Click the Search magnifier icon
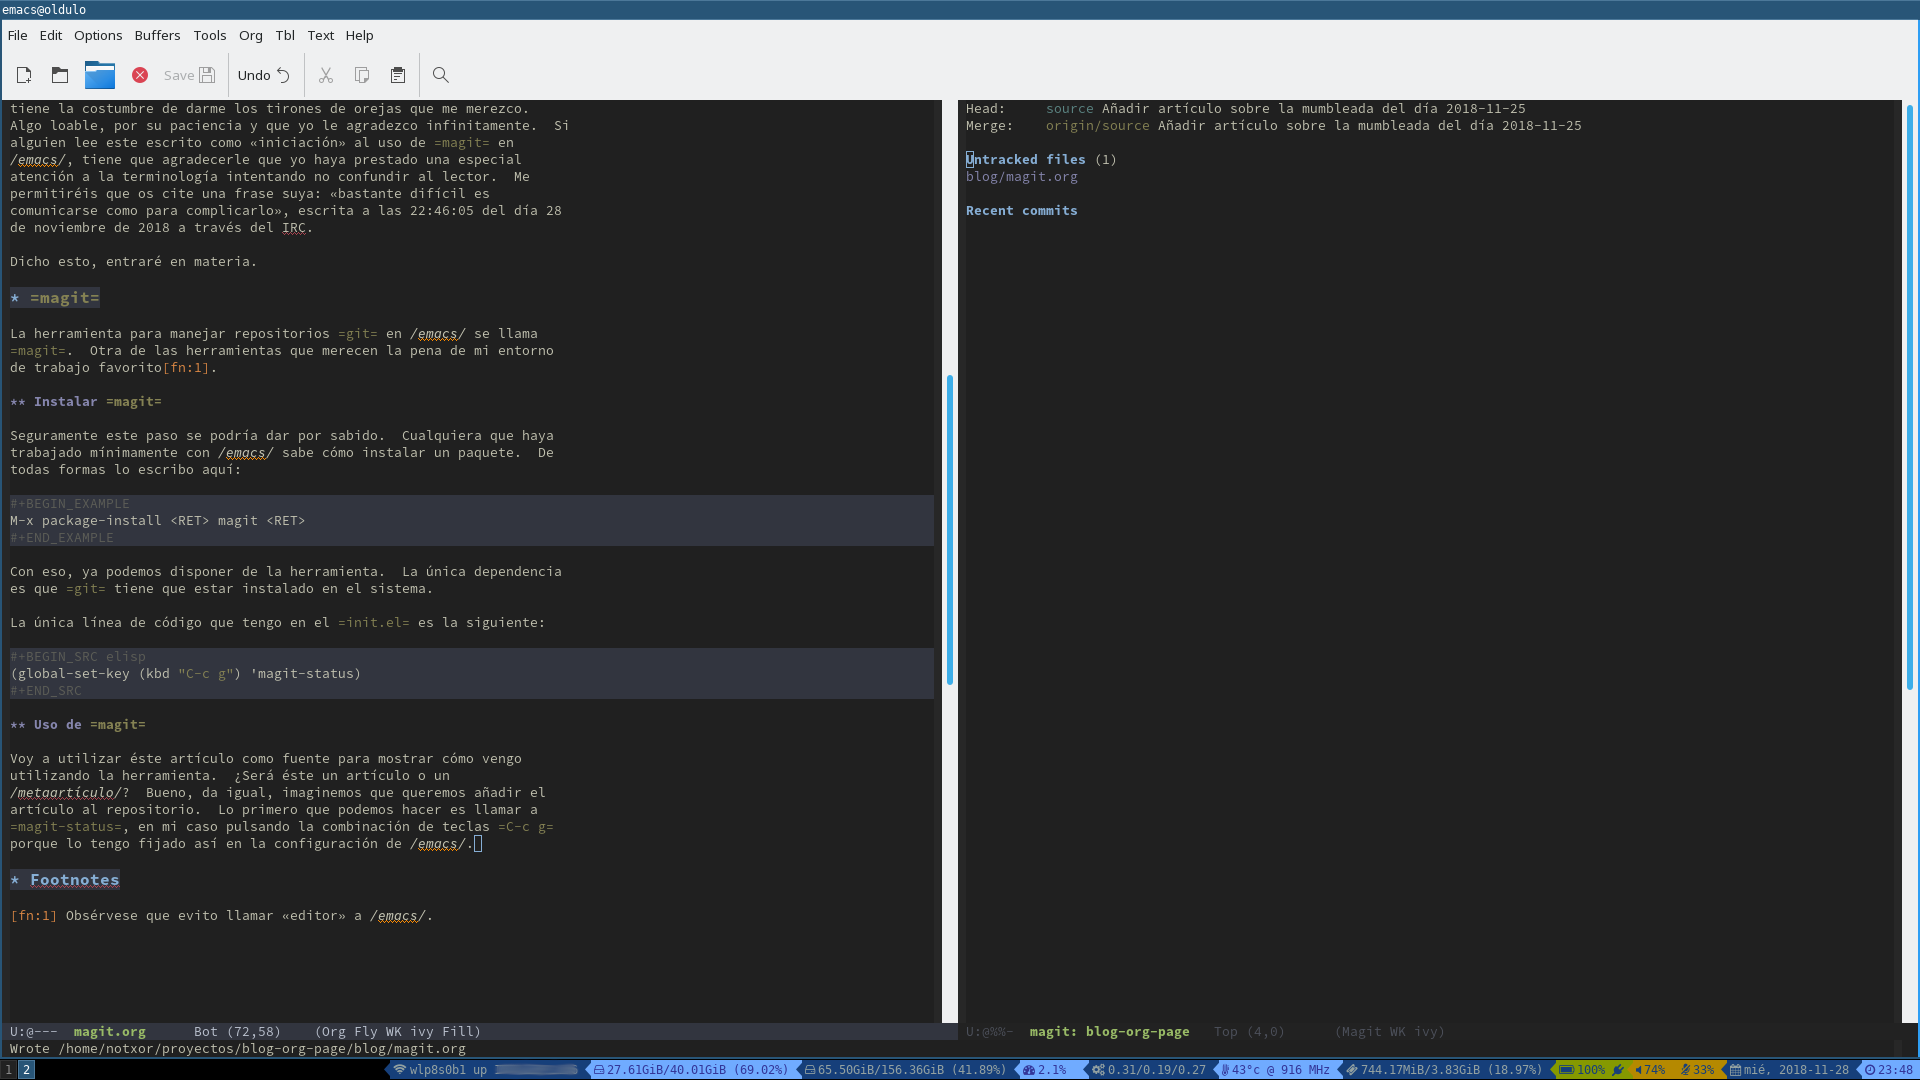 (x=441, y=75)
